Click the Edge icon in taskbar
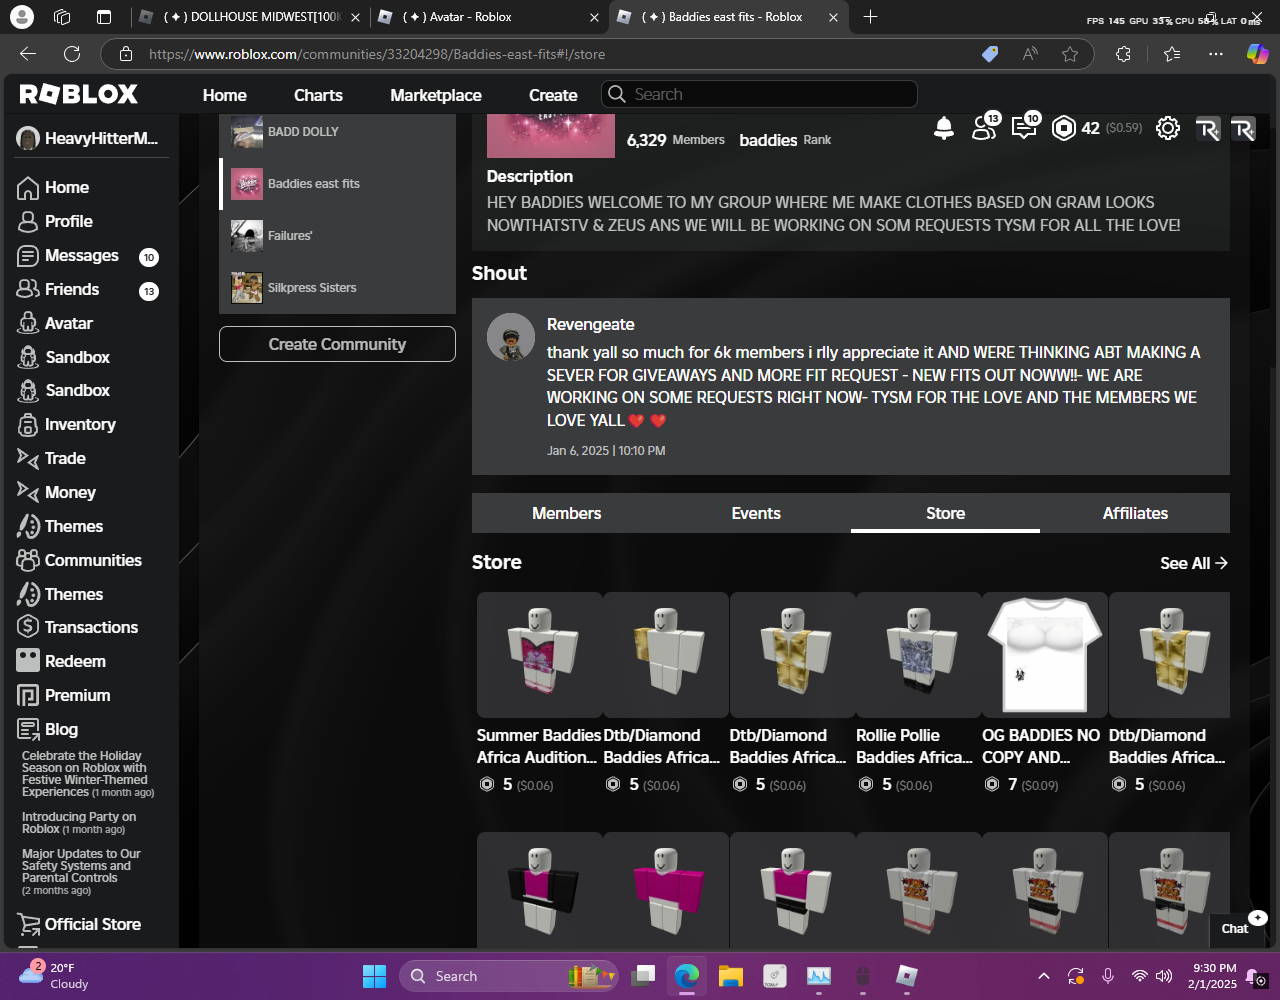The height and width of the screenshot is (1000, 1280). click(x=686, y=976)
